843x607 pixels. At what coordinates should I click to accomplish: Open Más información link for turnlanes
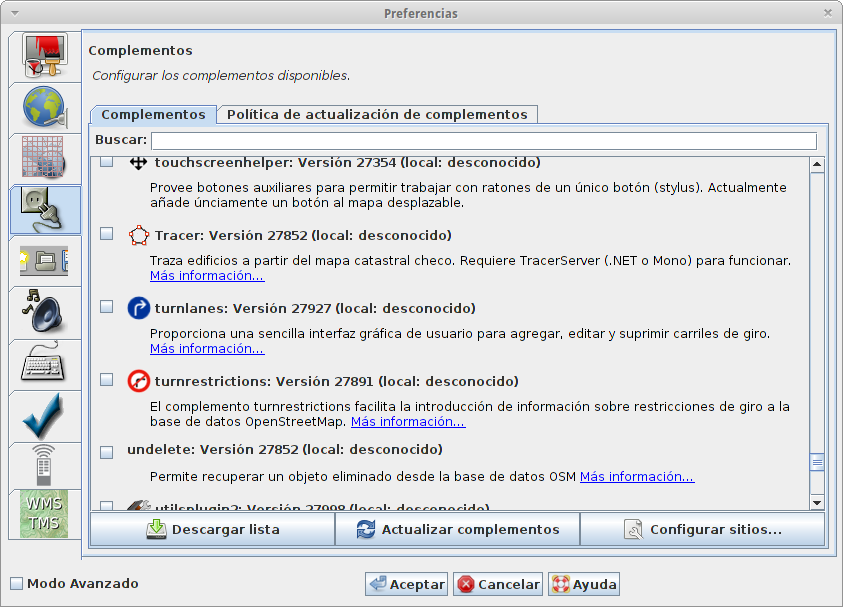coord(207,349)
